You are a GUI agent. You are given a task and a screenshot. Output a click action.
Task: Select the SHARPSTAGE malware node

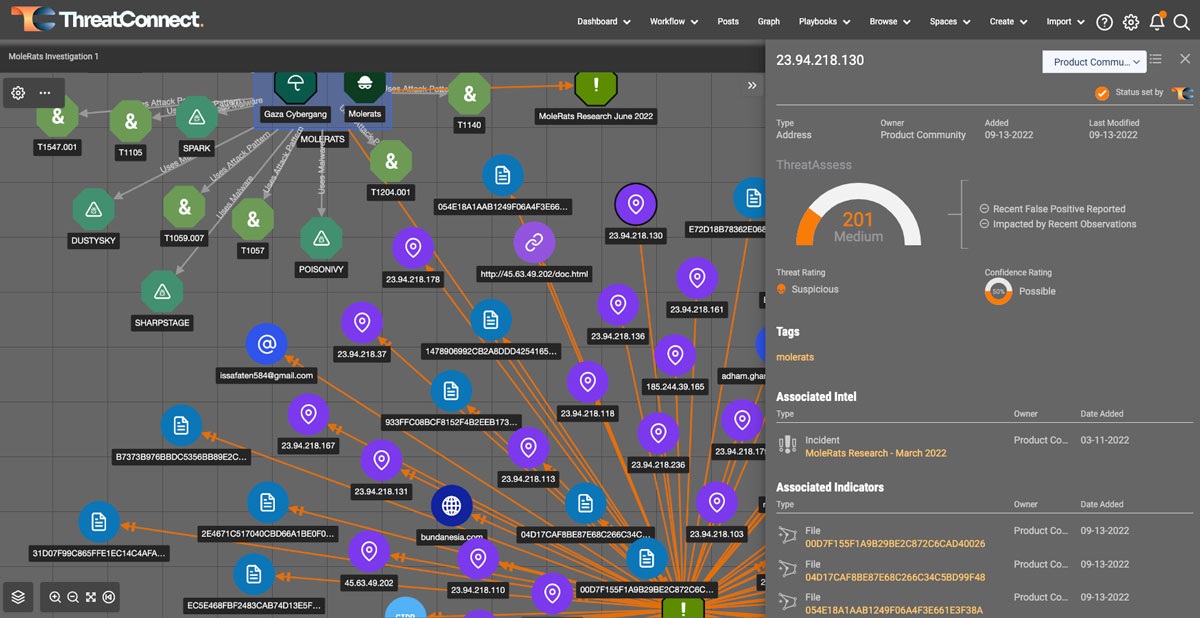(162, 292)
